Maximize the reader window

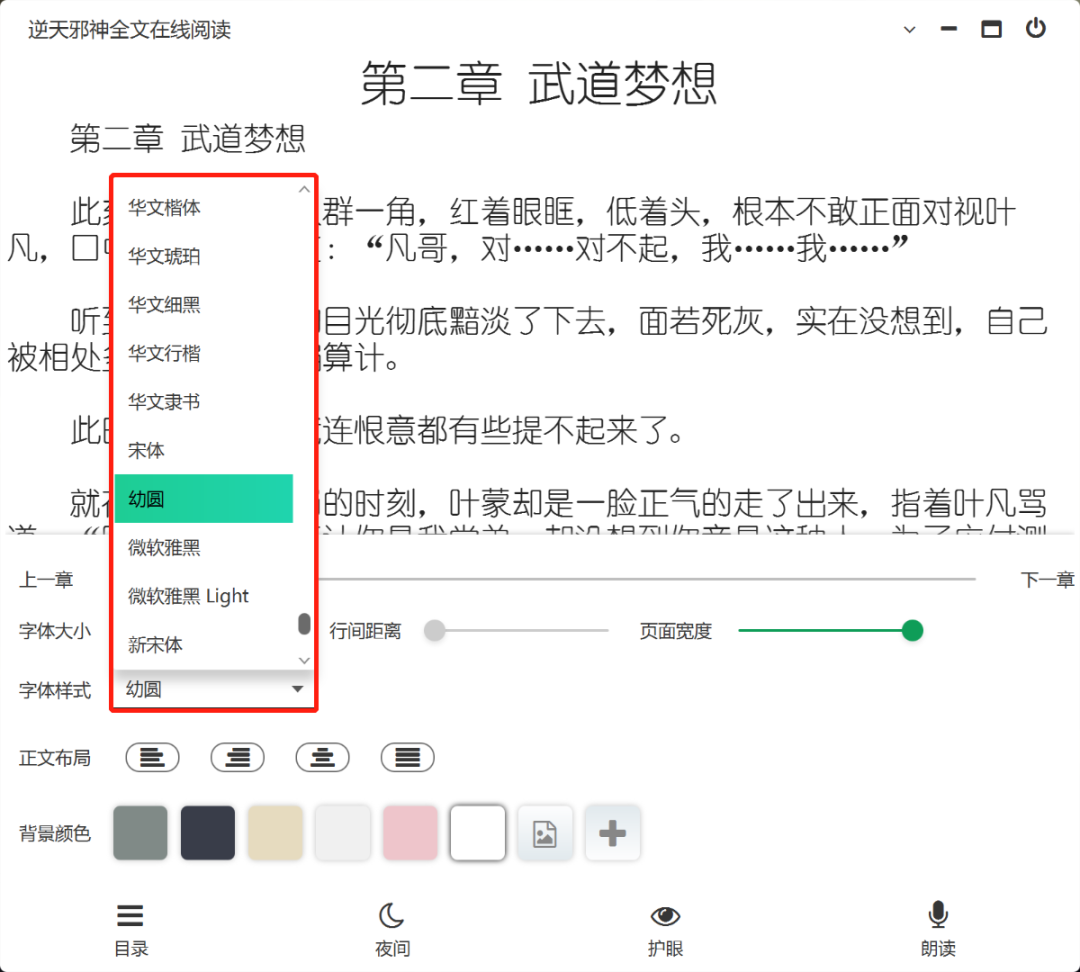(991, 29)
